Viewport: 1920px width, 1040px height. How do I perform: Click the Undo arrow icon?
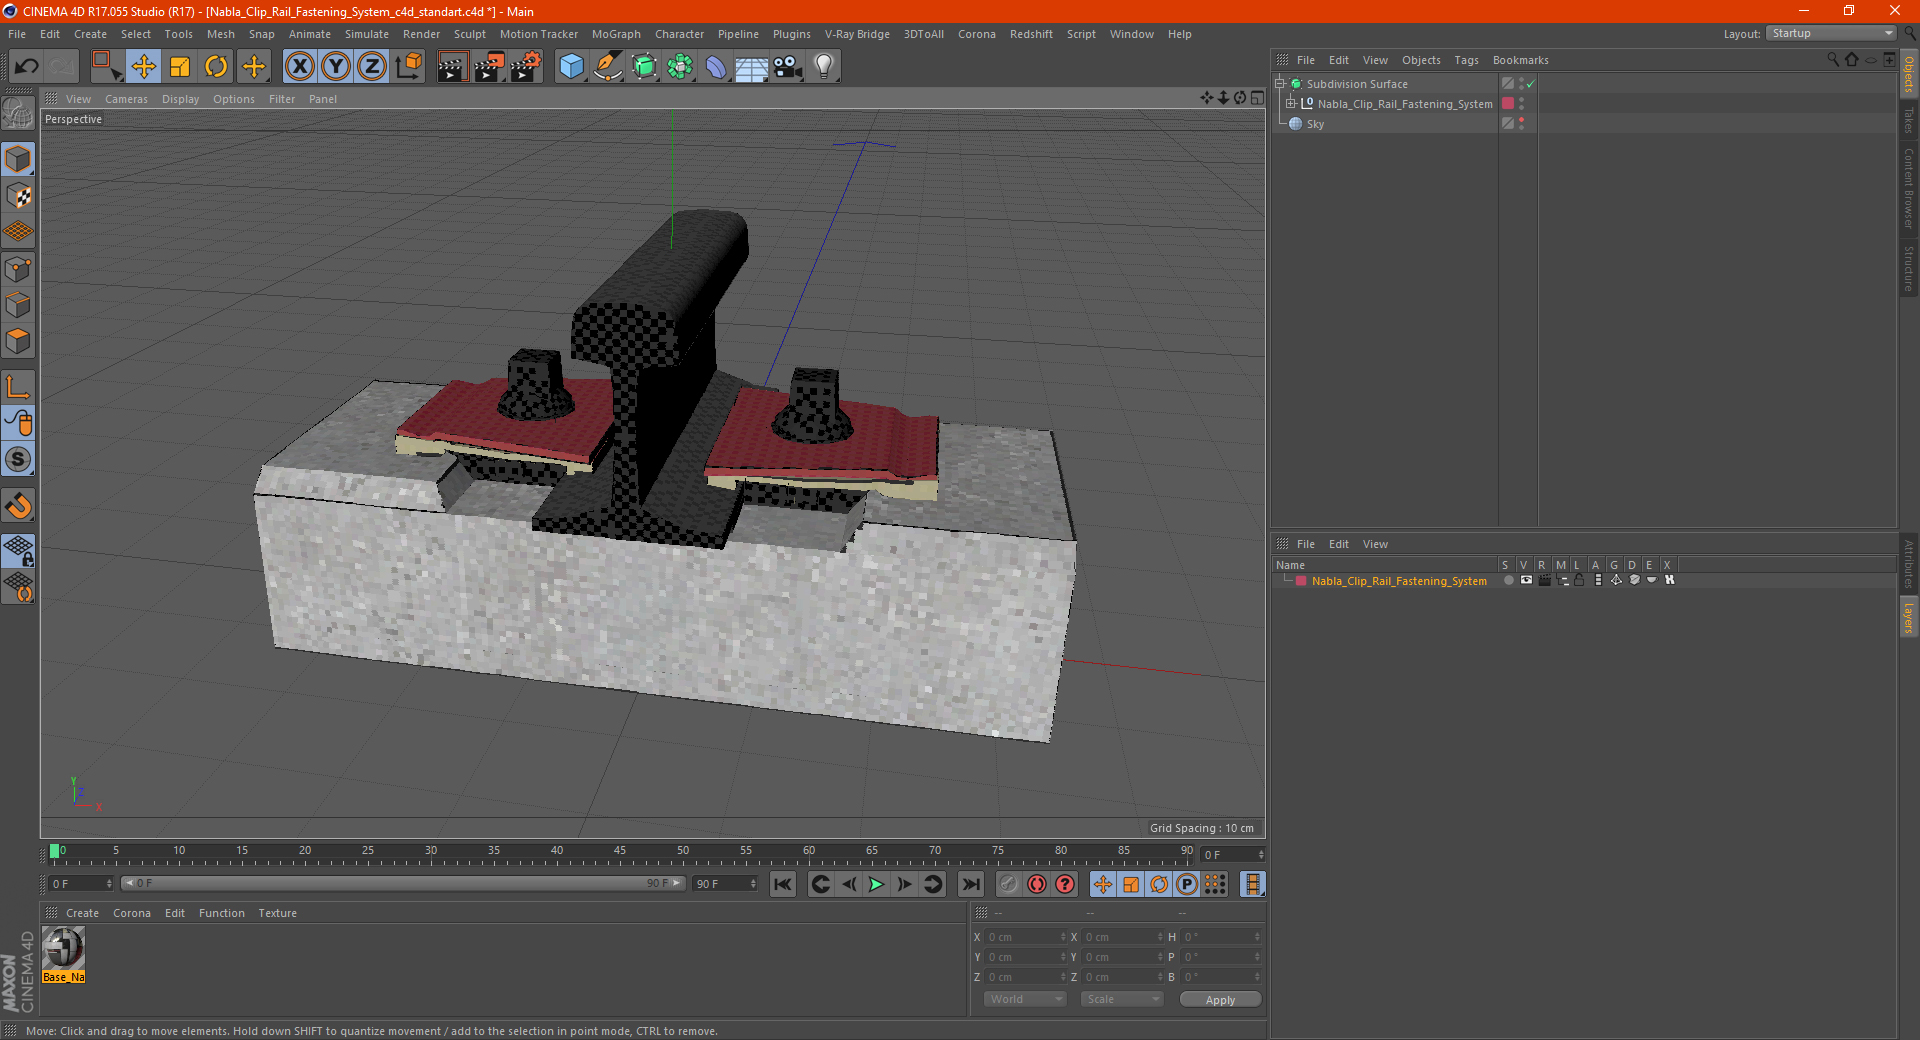(x=27, y=67)
